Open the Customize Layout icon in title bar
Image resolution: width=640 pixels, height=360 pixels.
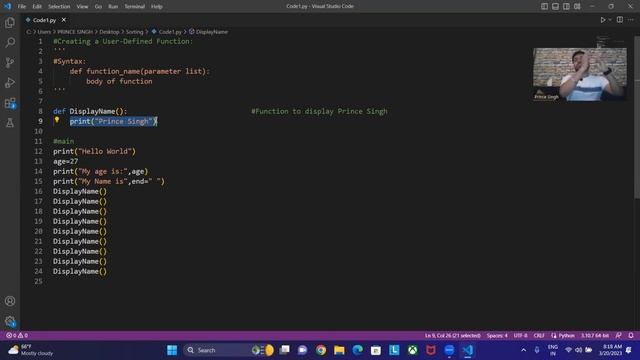pos(577,6)
